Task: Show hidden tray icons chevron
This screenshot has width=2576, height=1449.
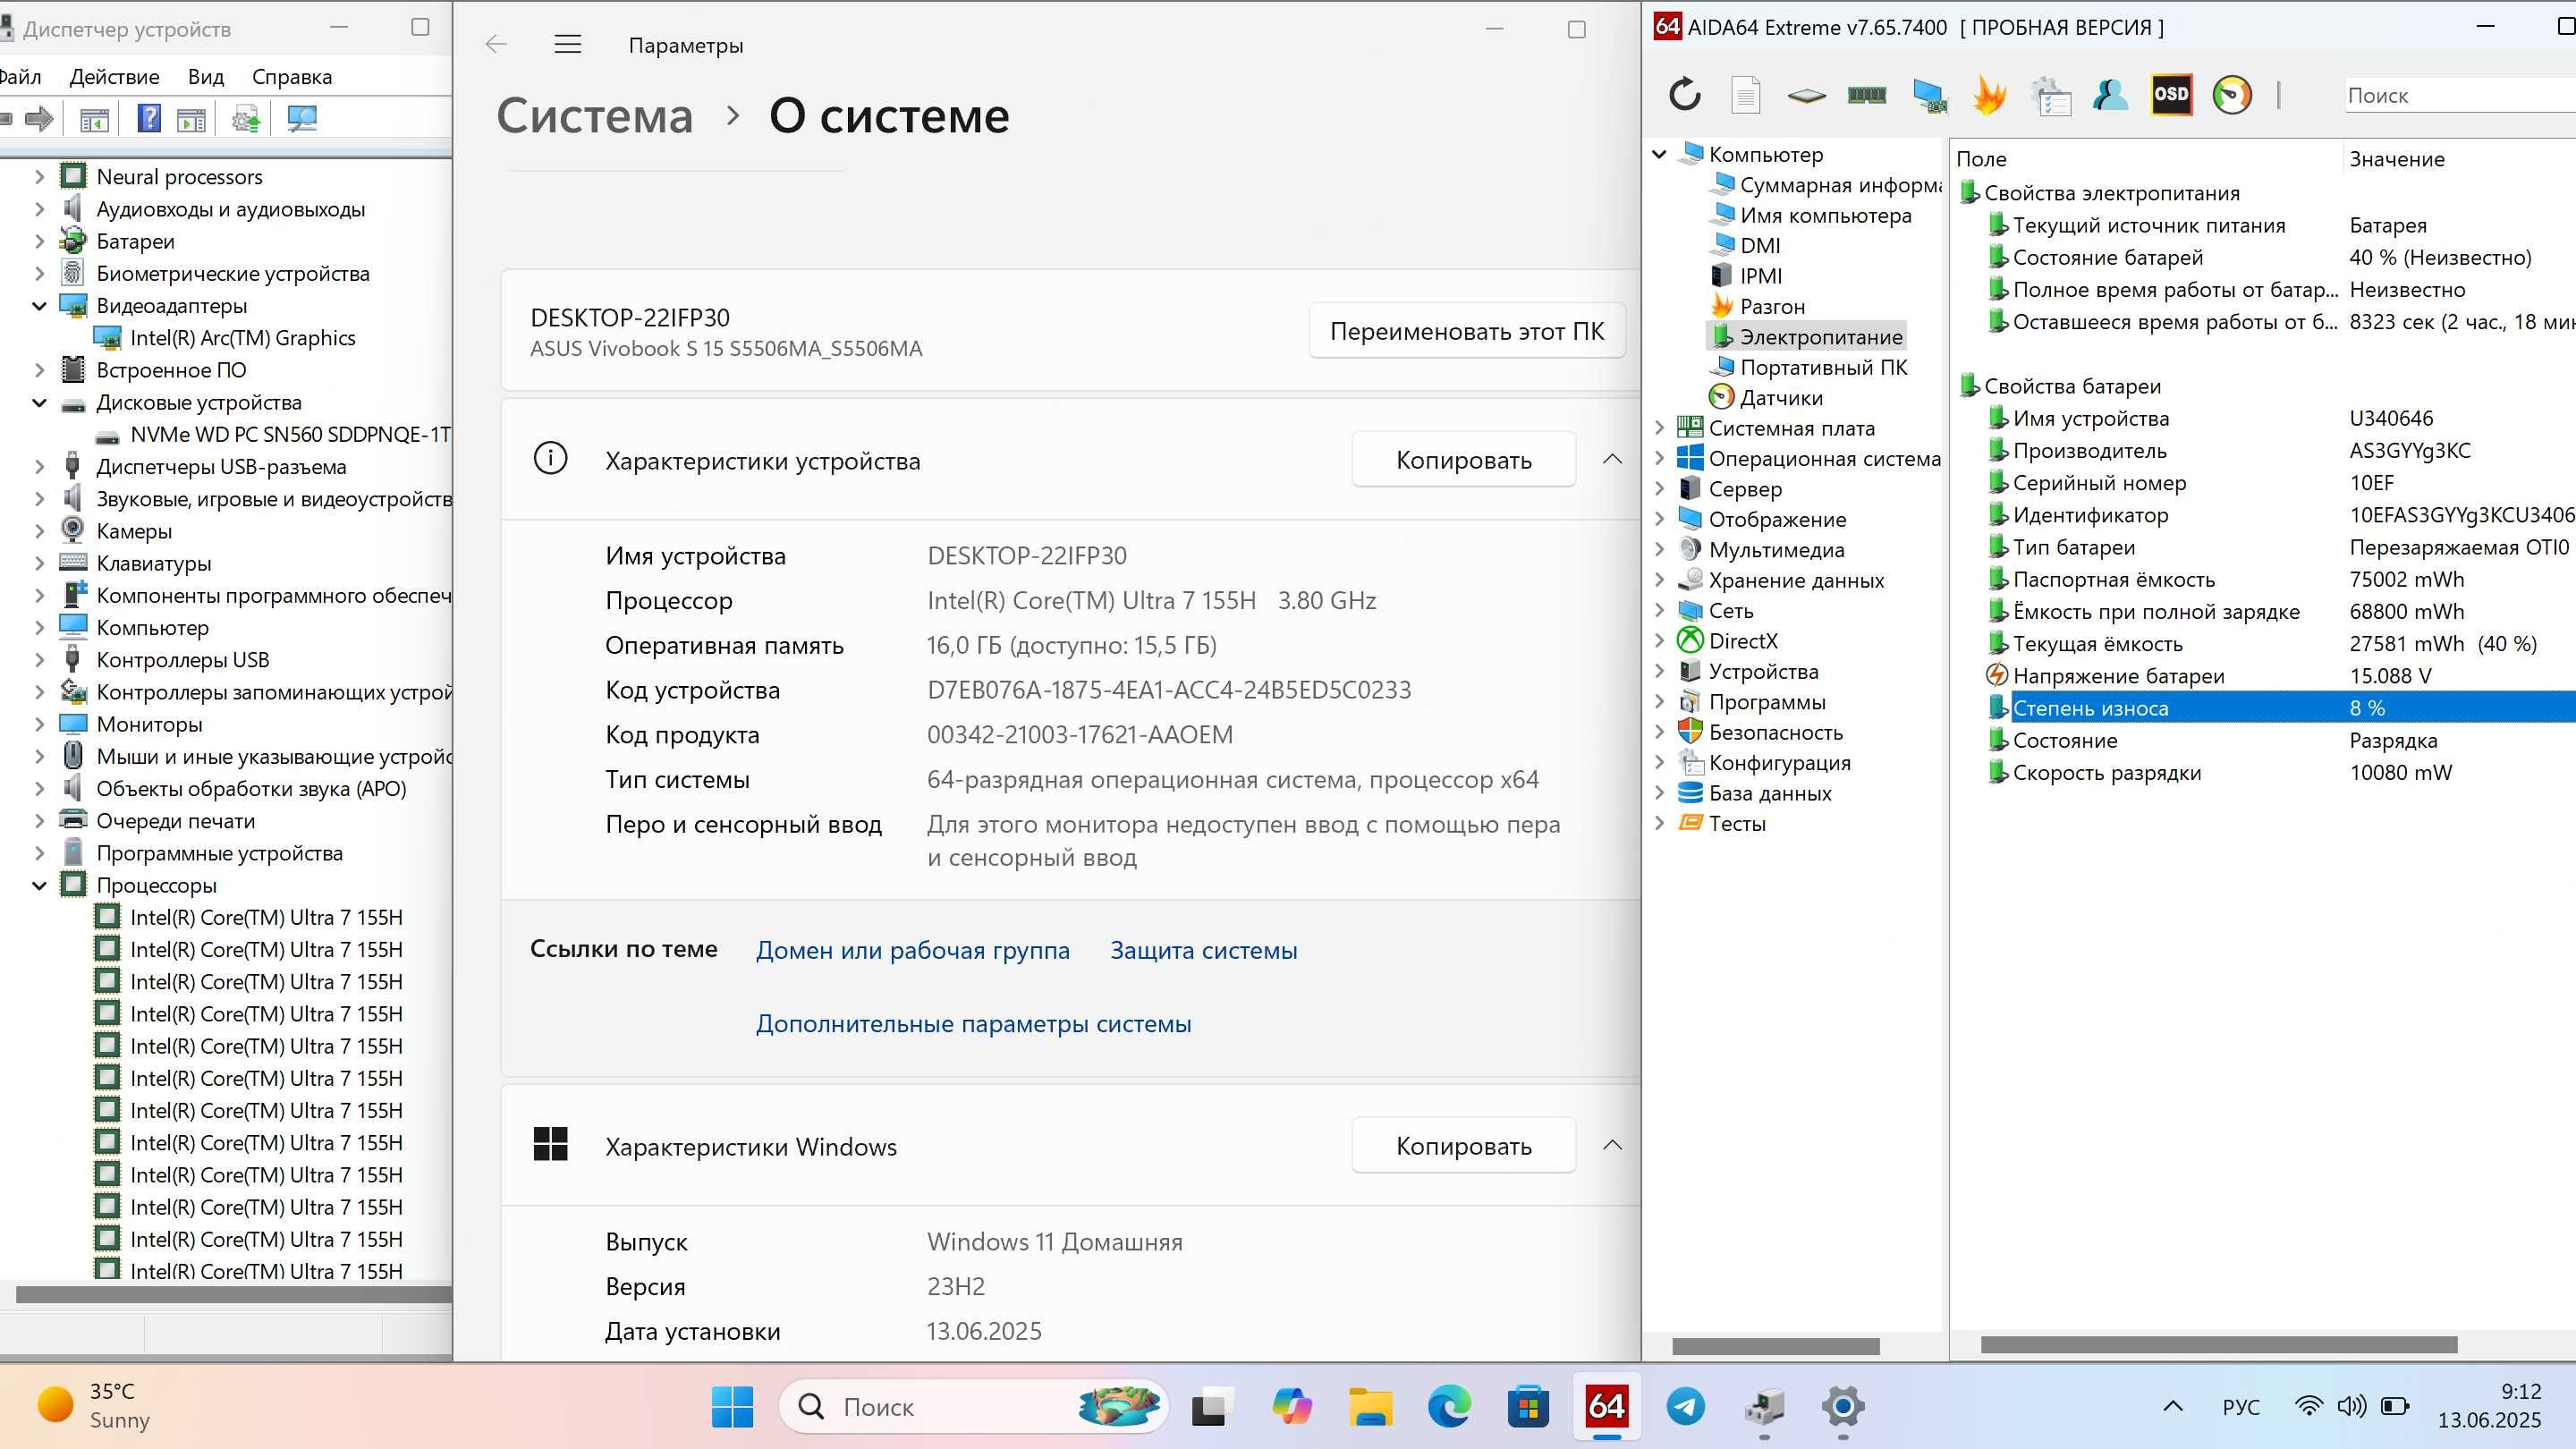Action: [x=2173, y=1406]
